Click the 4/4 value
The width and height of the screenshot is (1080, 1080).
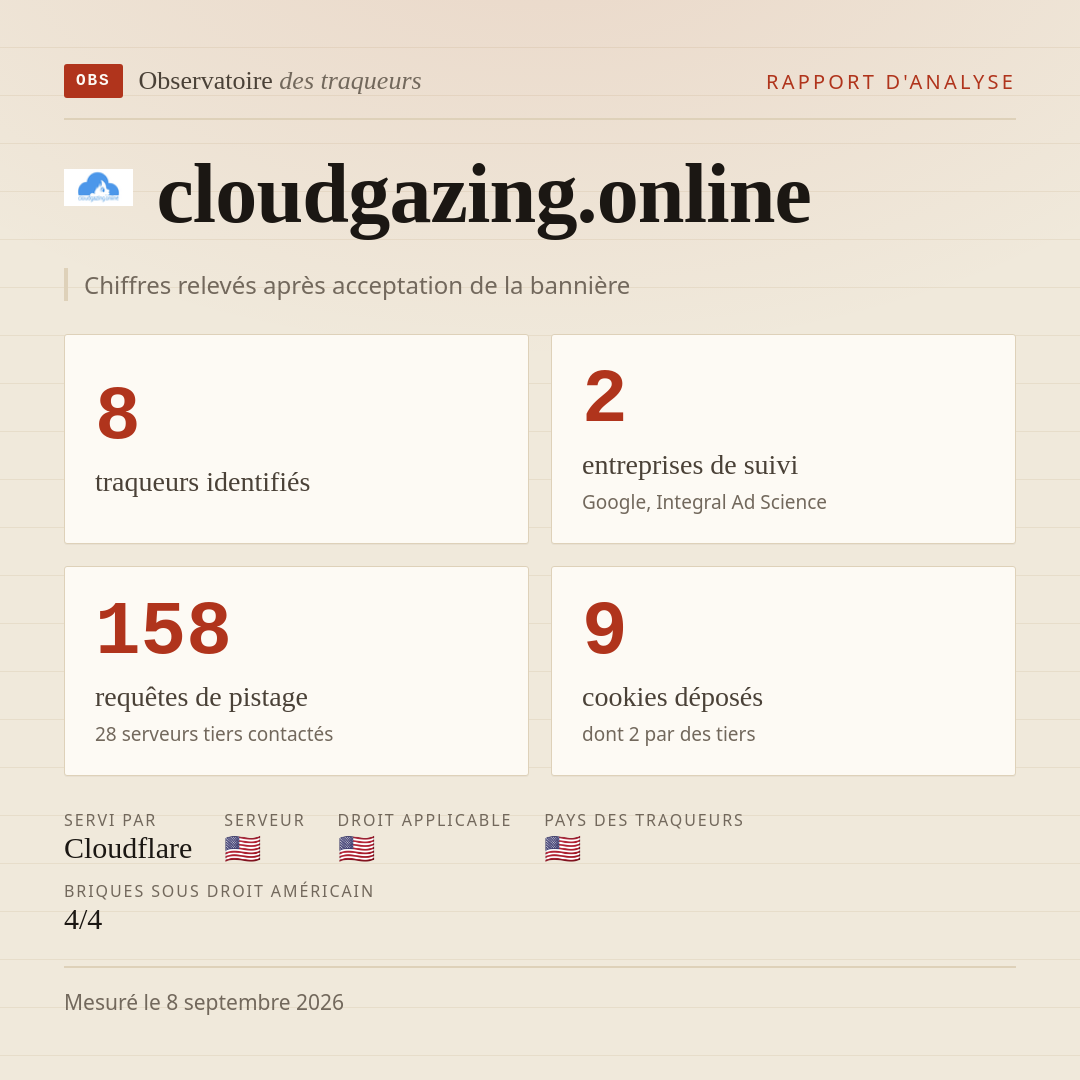pyautogui.click(x=83, y=920)
